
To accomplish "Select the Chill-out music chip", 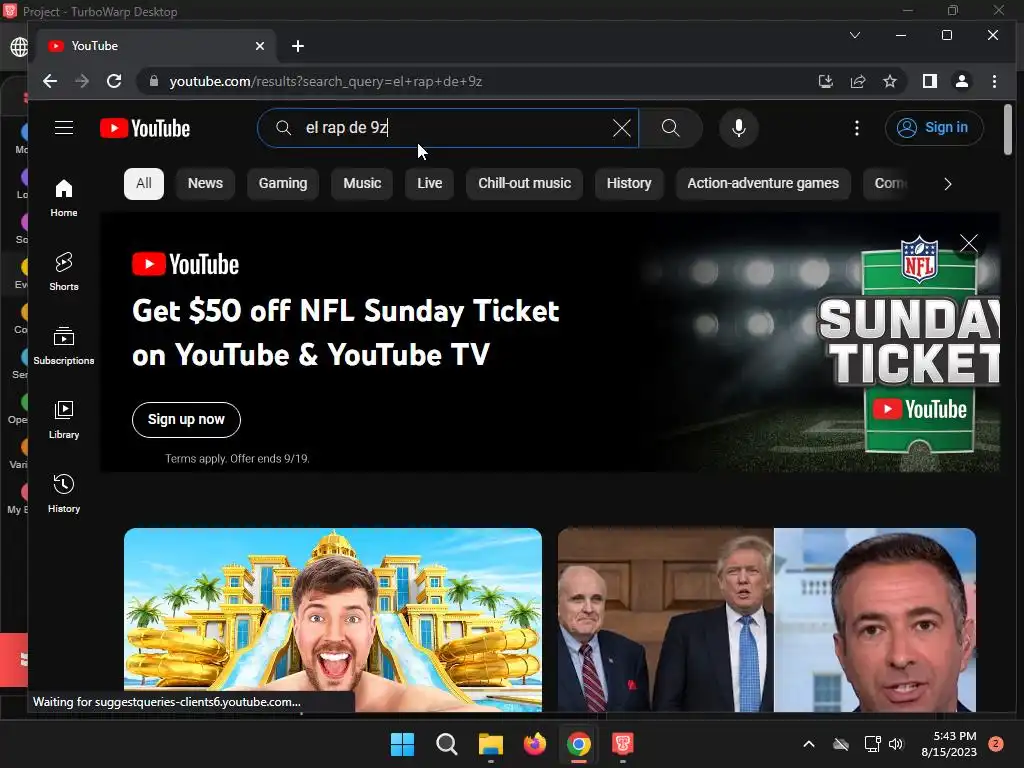I will point(524,184).
